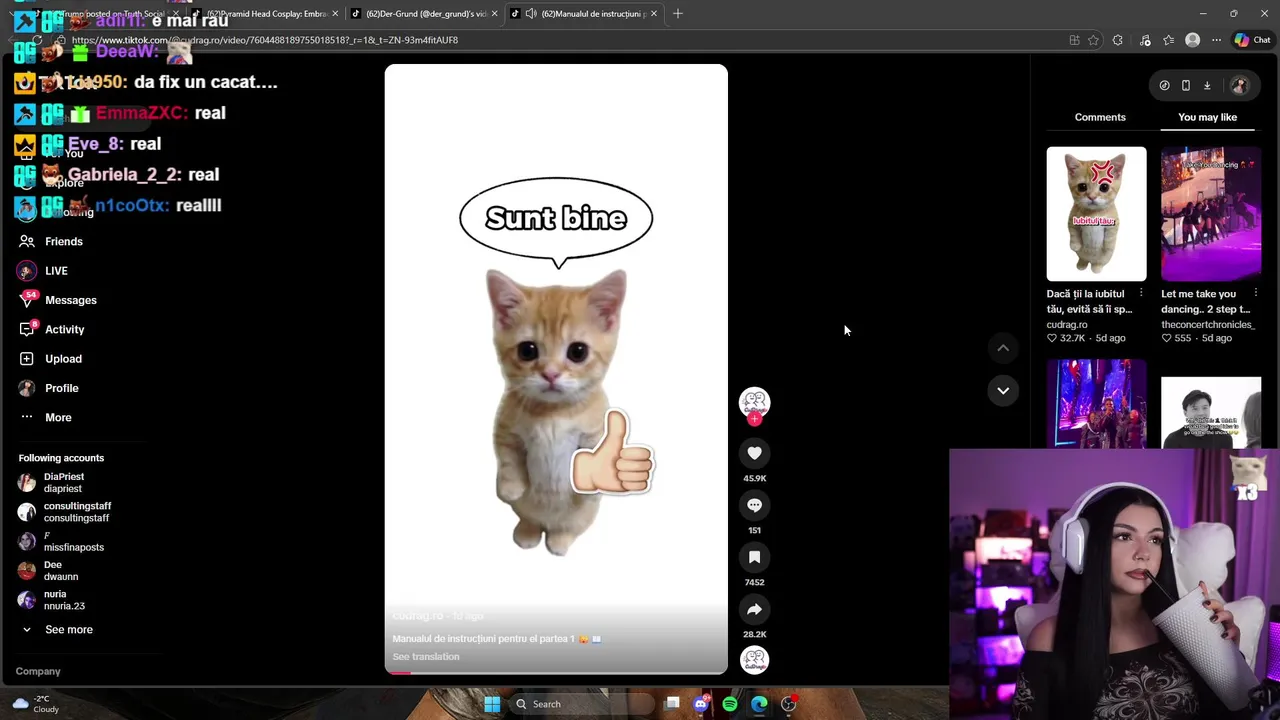Click the coin icon in top-right header
The width and height of the screenshot is (1280, 720).
pyautogui.click(x=1164, y=85)
